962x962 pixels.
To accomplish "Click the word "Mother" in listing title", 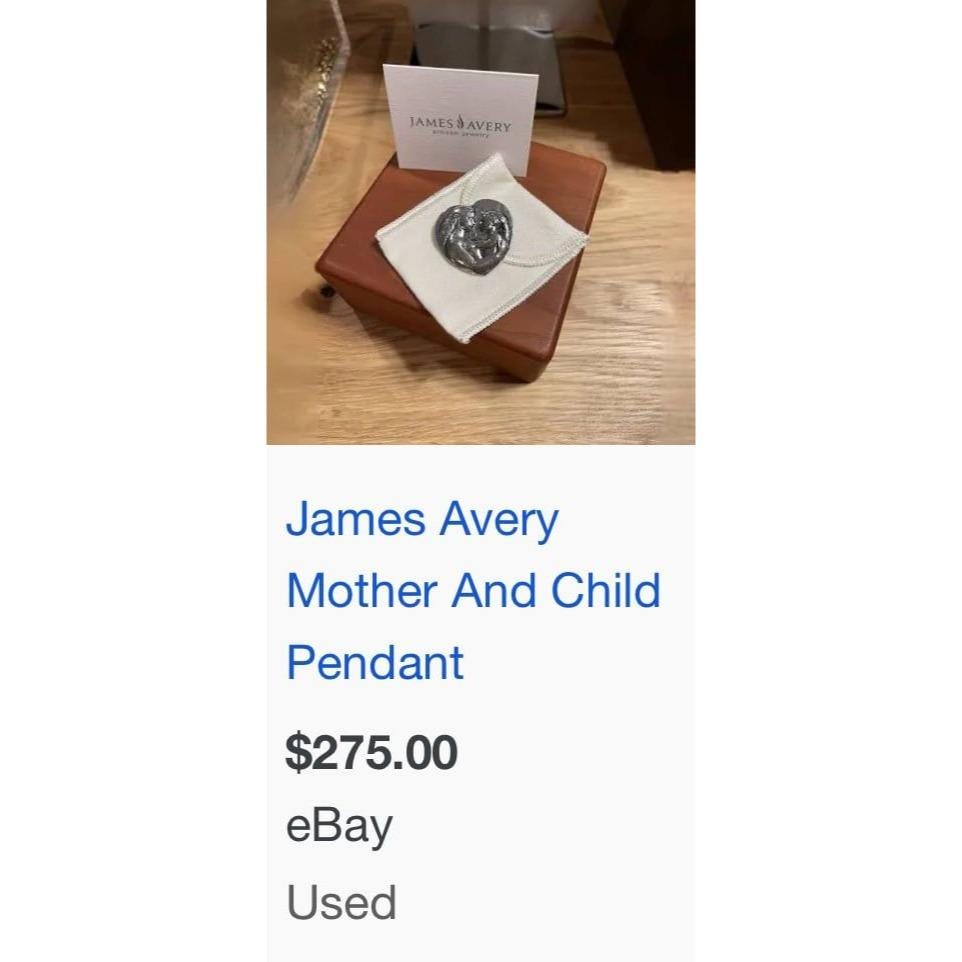I will pyautogui.click(x=361, y=591).
